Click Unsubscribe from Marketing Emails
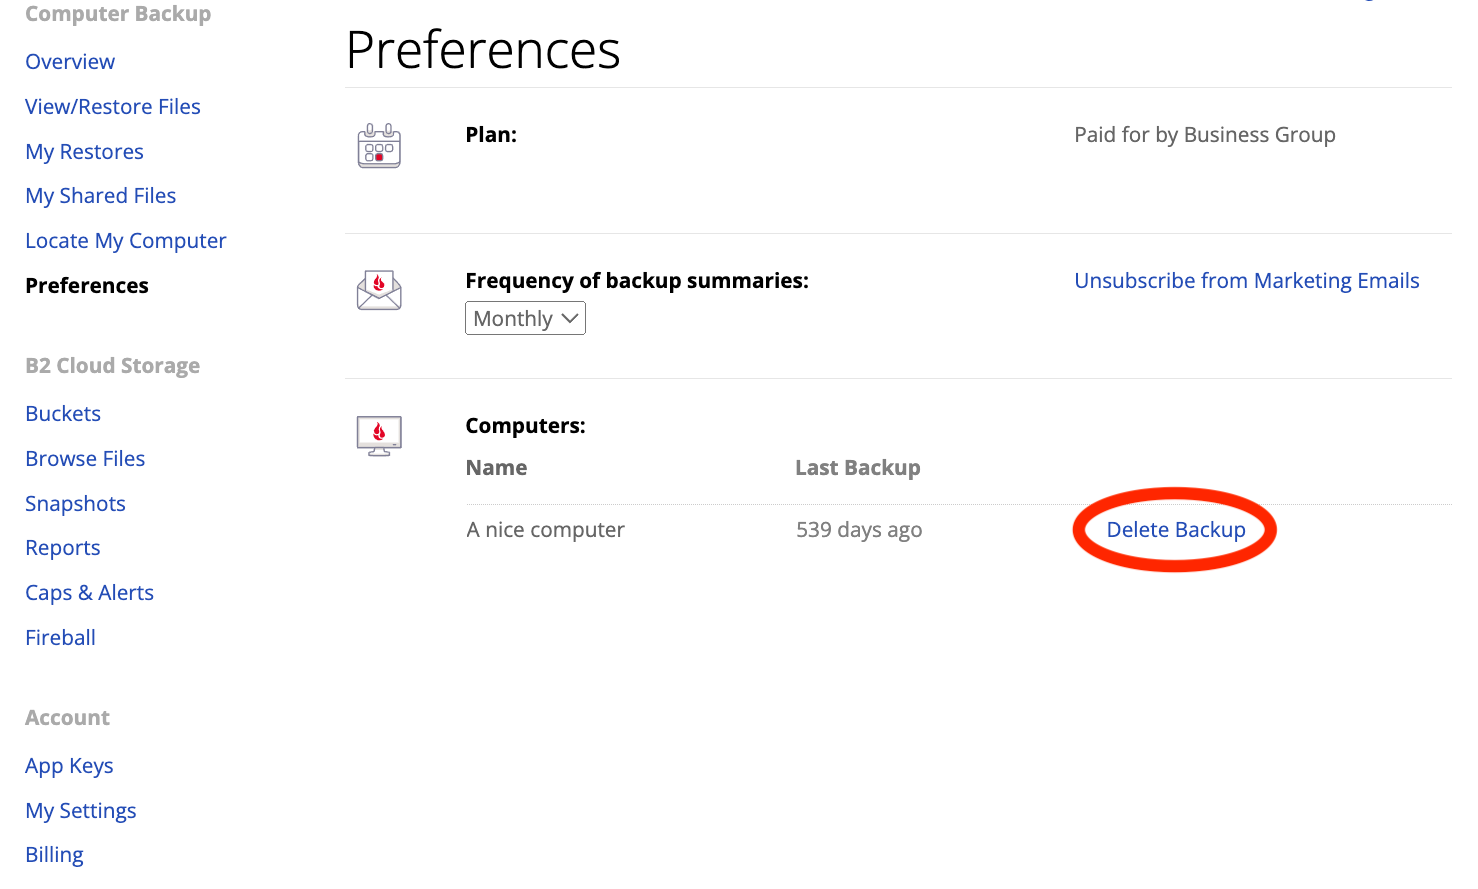This screenshot has height=889, width=1478. click(1246, 281)
